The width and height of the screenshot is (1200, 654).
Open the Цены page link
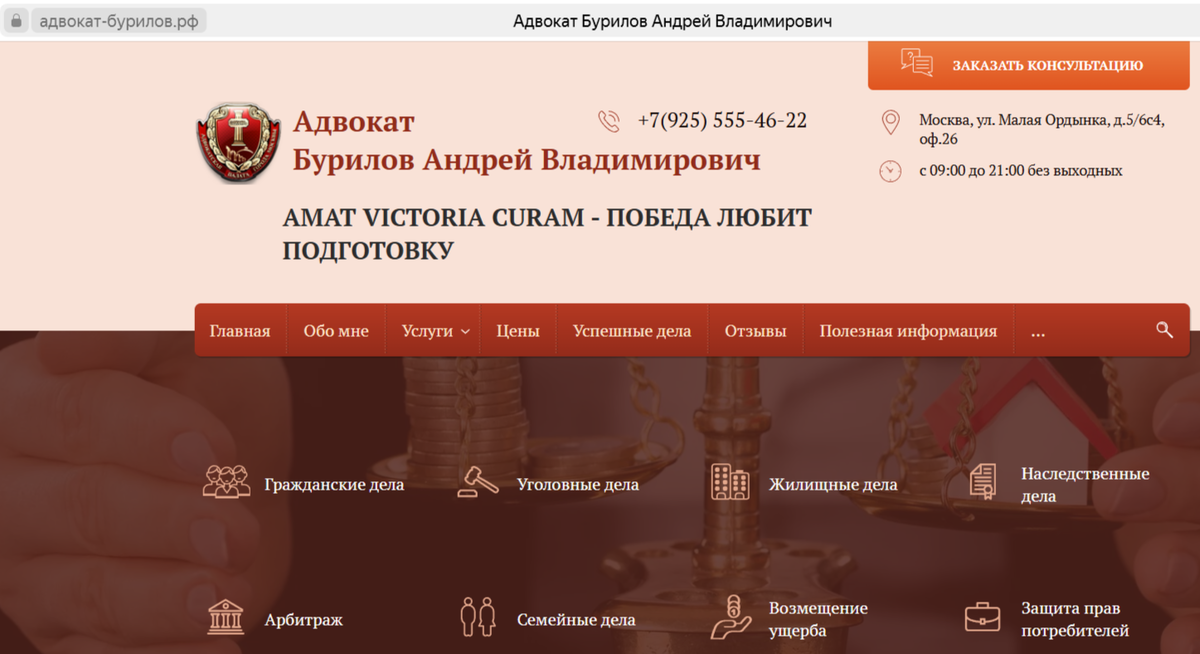tap(517, 330)
